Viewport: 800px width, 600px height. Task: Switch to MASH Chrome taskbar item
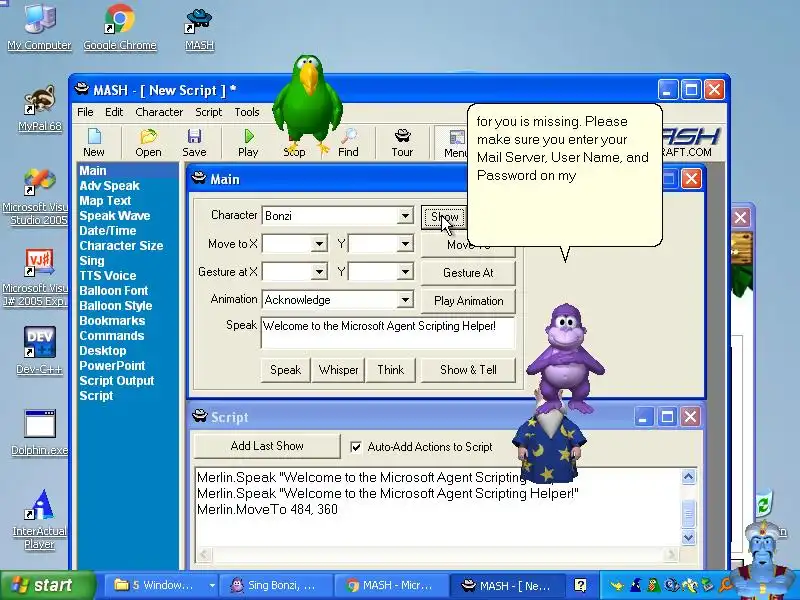click(x=391, y=585)
